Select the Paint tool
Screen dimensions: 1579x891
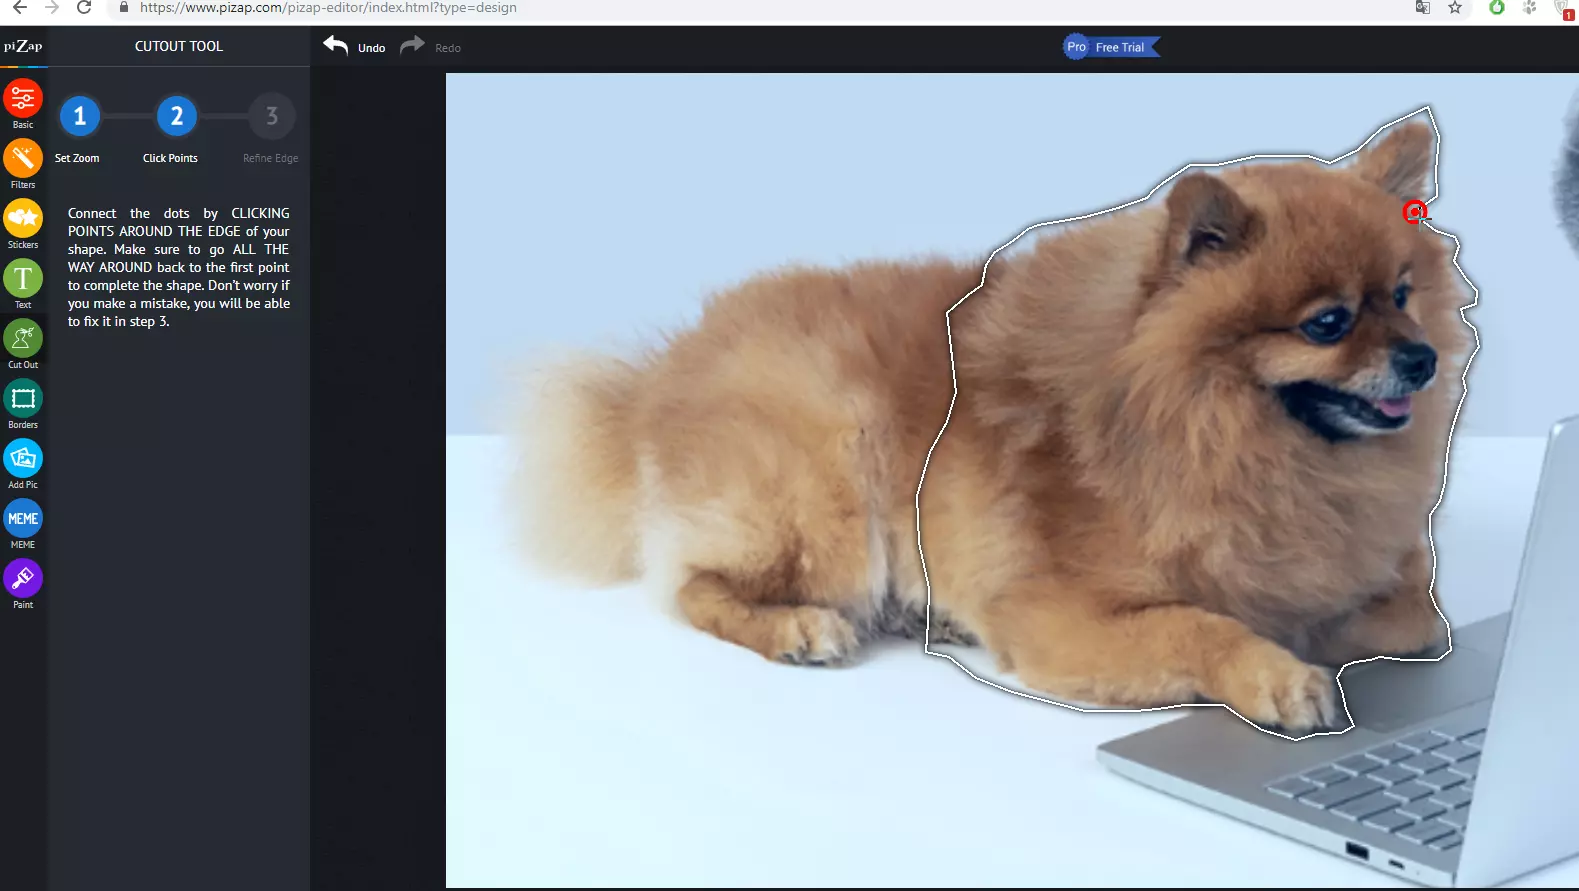[x=23, y=578]
